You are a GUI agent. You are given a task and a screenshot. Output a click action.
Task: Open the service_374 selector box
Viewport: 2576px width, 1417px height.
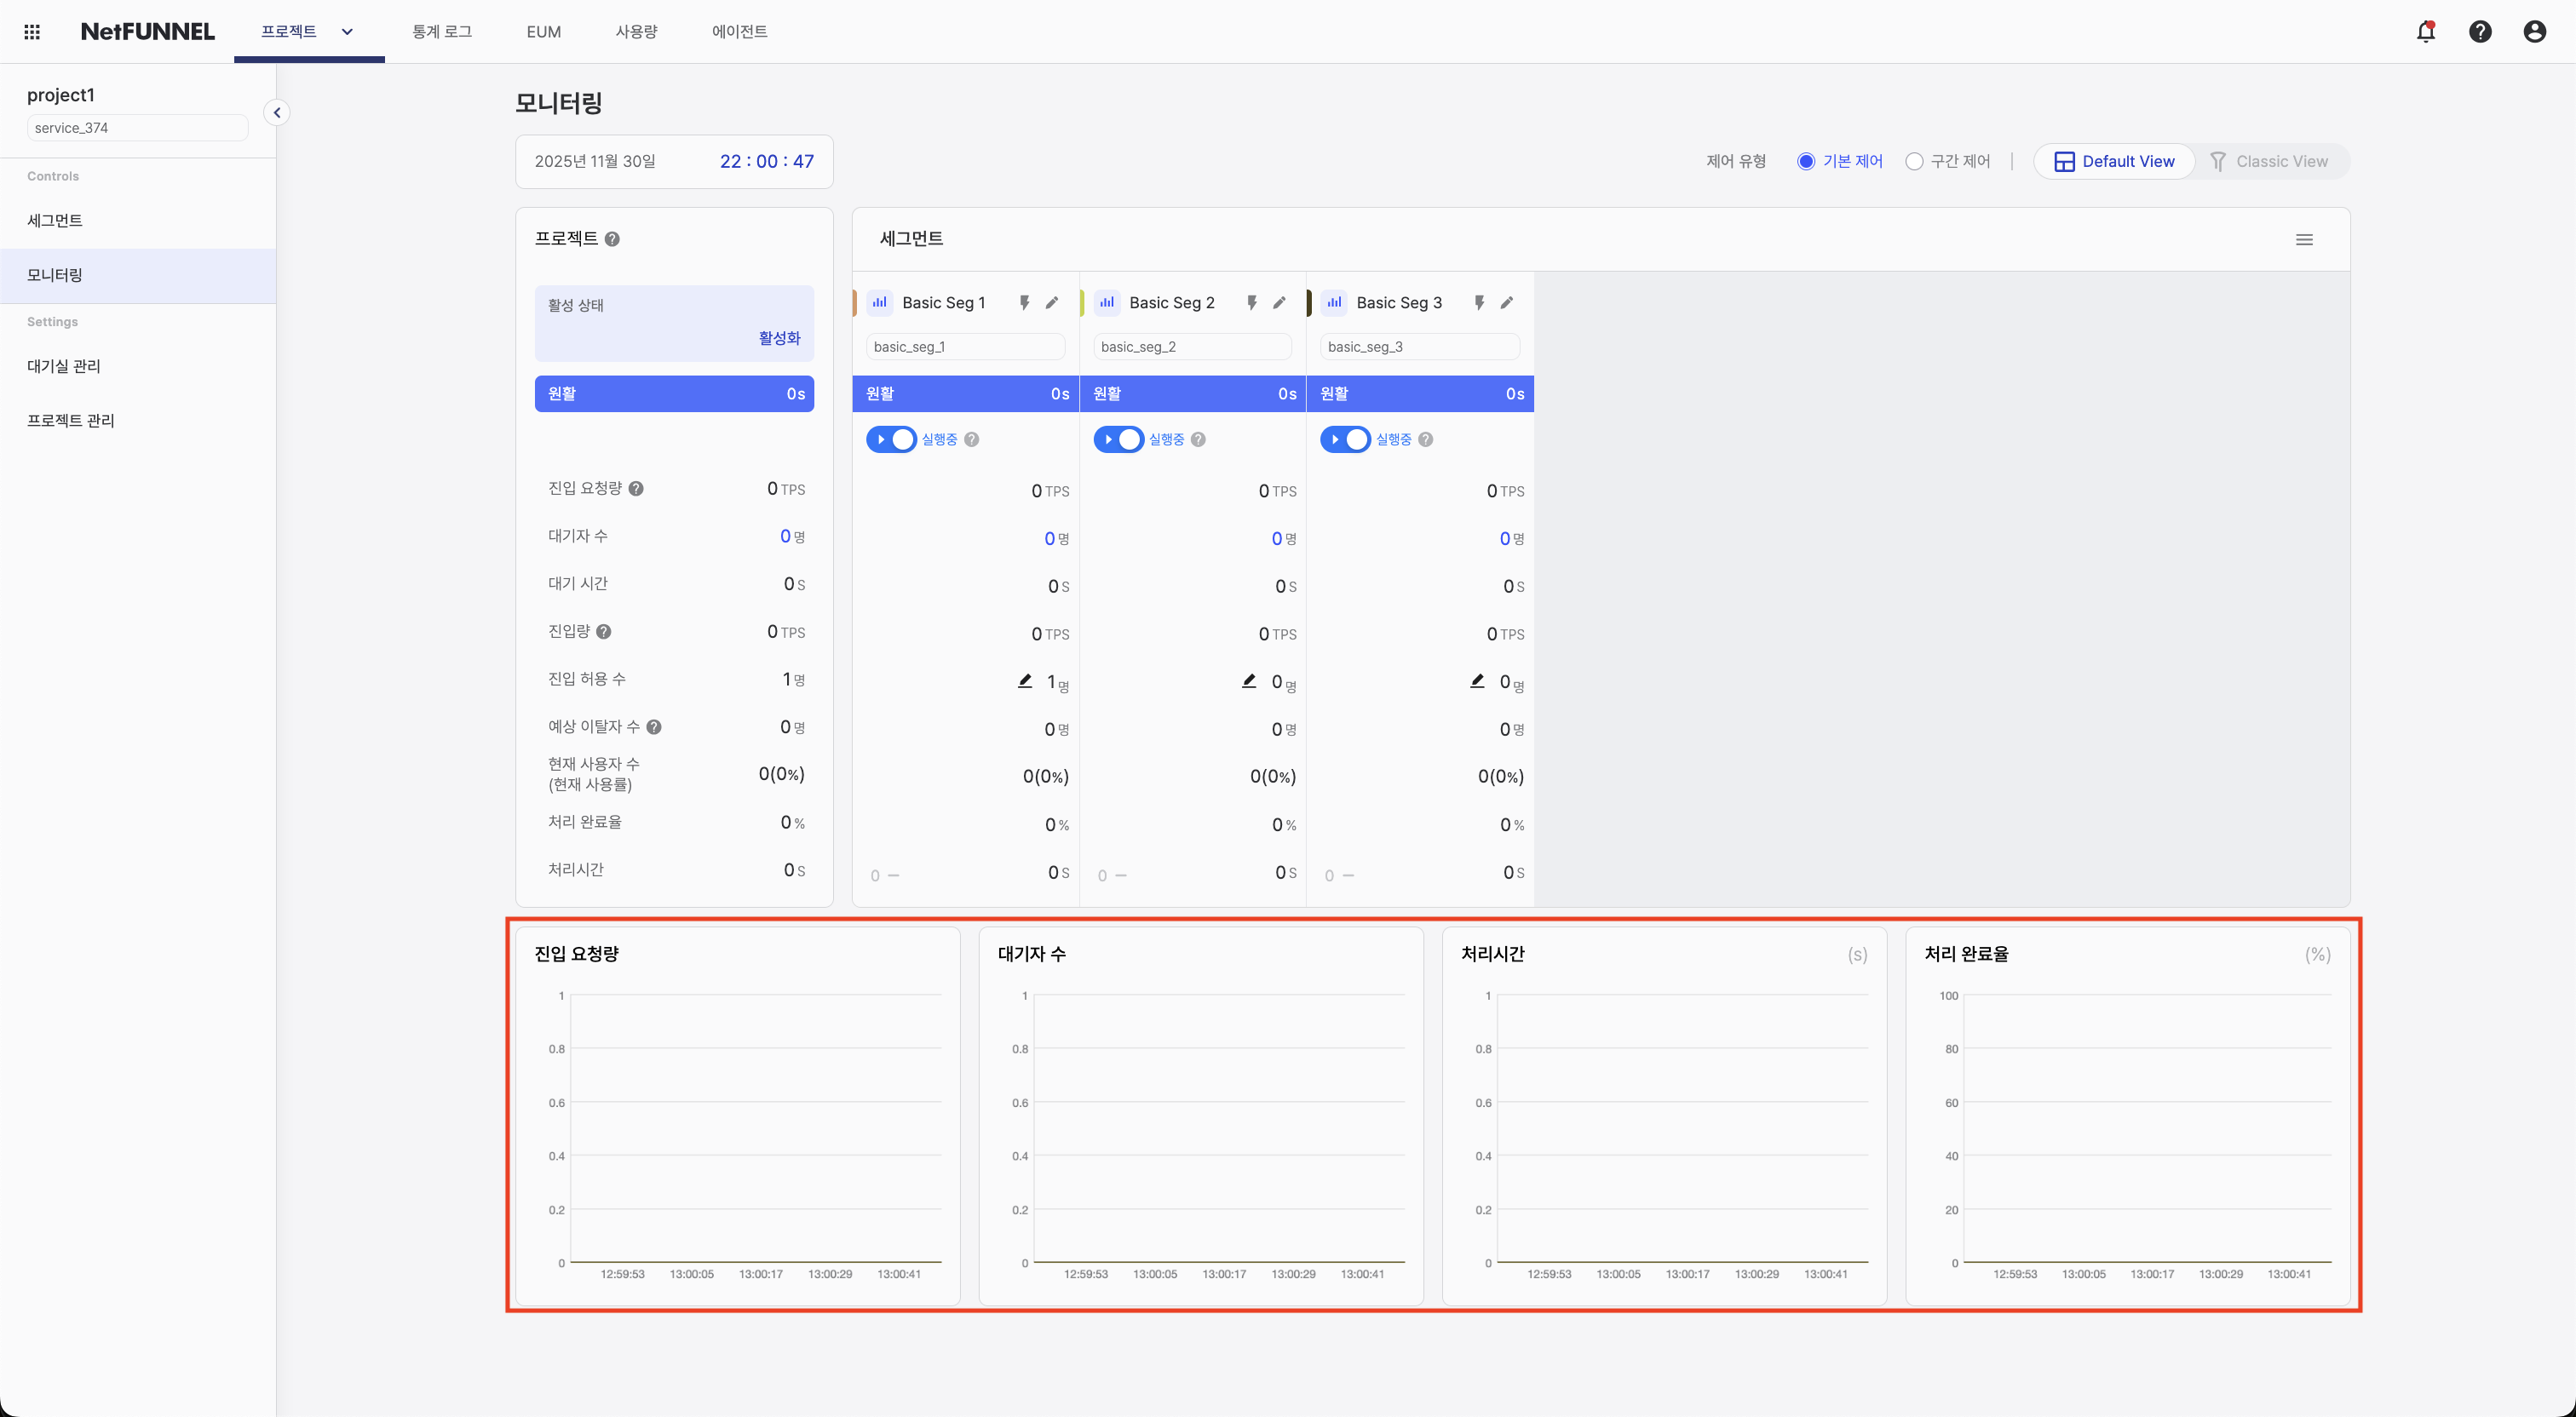pos(137,128)
